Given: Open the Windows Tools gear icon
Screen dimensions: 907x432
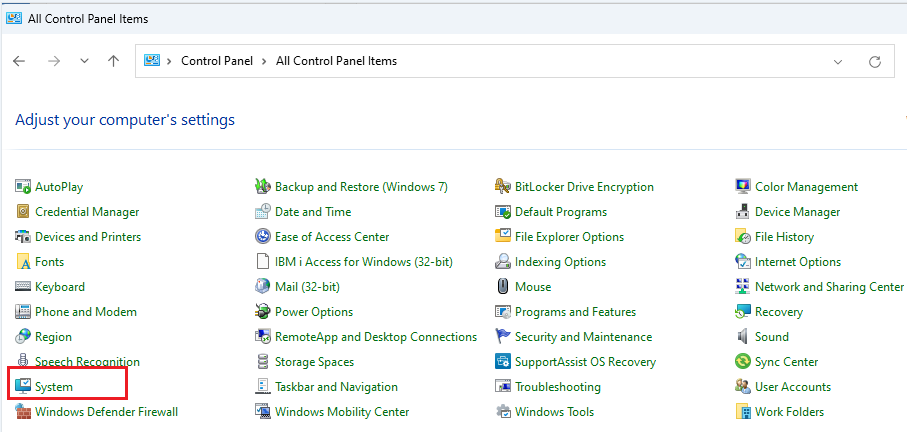Looking at the screenshot, I should pyautogui.click(x=503, y=412).
